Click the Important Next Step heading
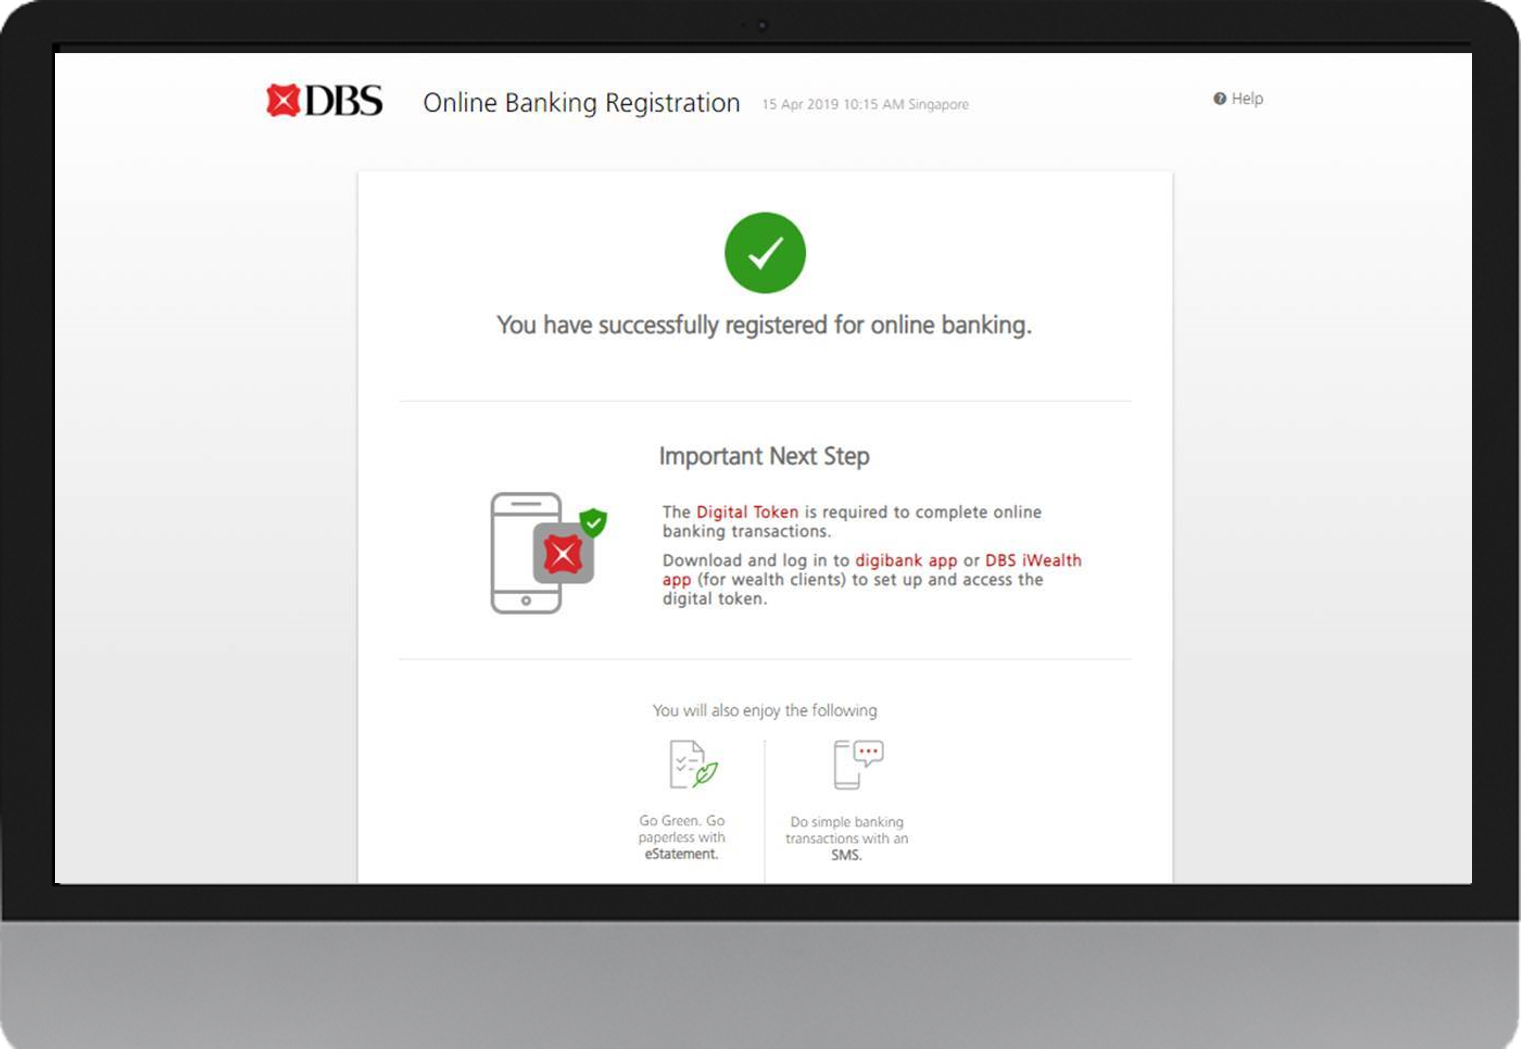Screen dimensions: 1521x1049 [x=764, y=456]
